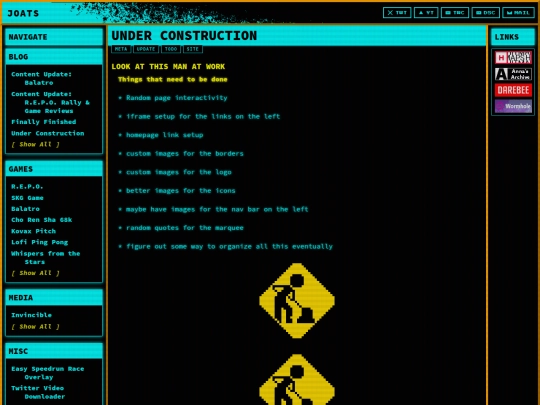Open Easy Speedrun Race Overlay page
The image size is (540, 405).
(48, 373)
